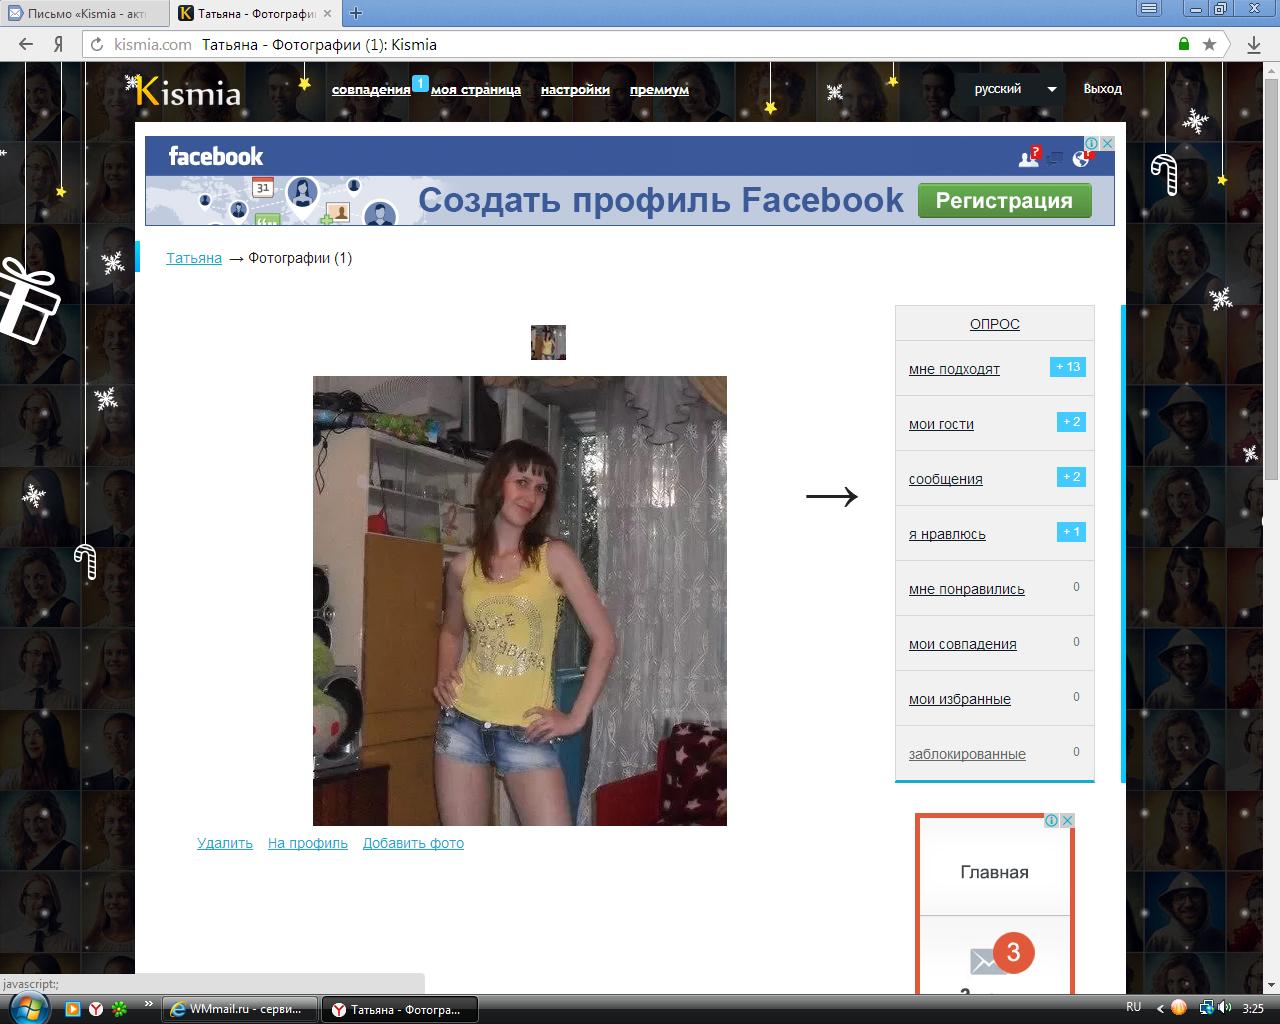Viewport: 1280px width, 1024px height.
Task: Close the sidebar Главная ad
Action: pos(1067,820)
